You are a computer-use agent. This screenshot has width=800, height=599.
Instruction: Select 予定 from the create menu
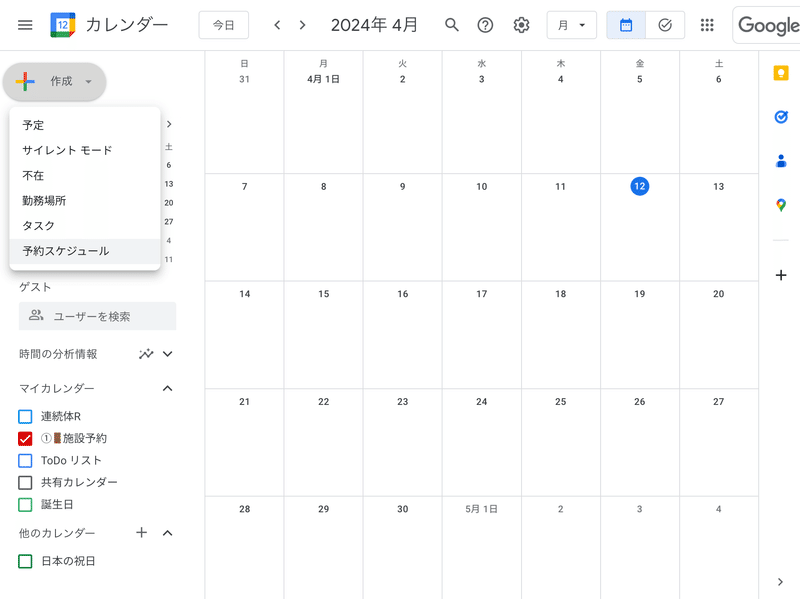85,125
